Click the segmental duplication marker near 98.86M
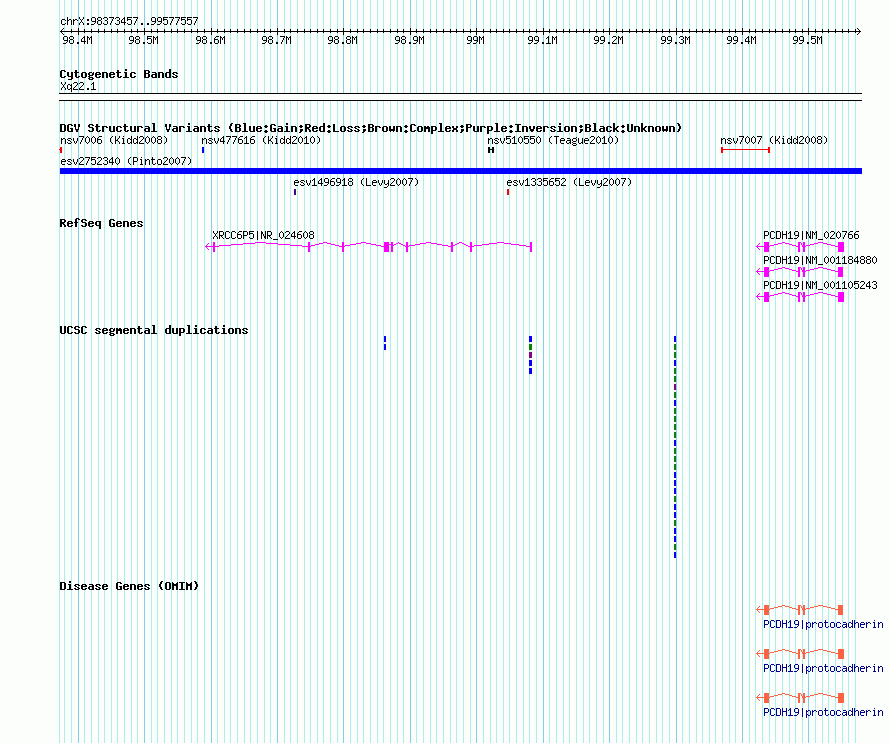The image size is (890, 743). [385, 343]
